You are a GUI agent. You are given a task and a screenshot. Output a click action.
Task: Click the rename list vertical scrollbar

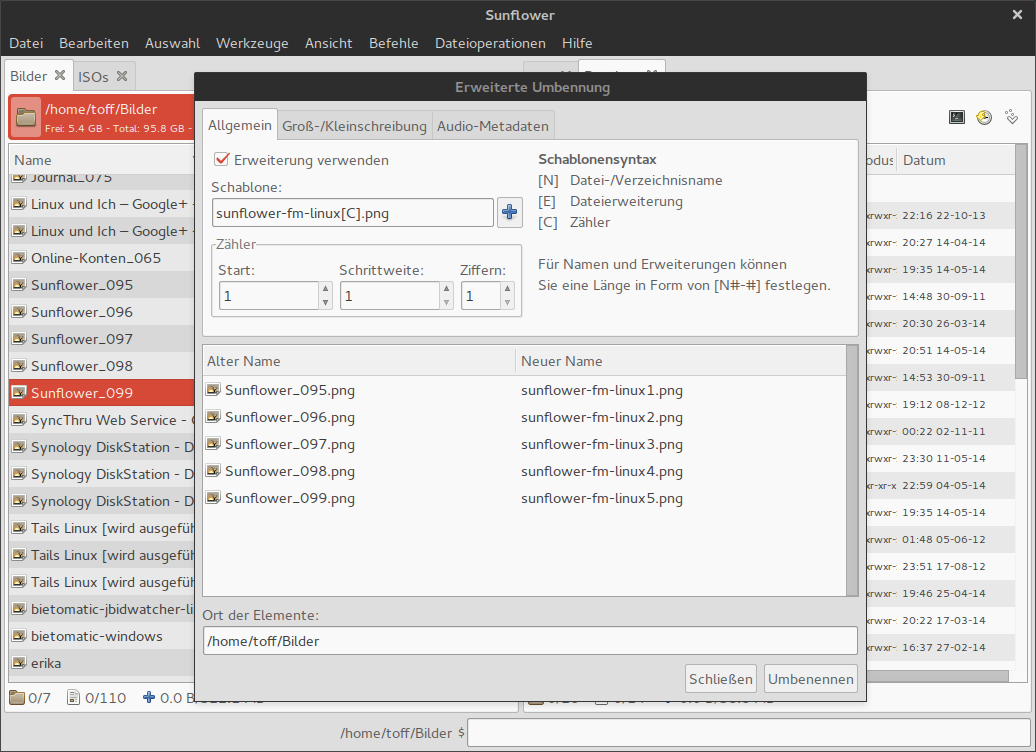pos(852,470)
